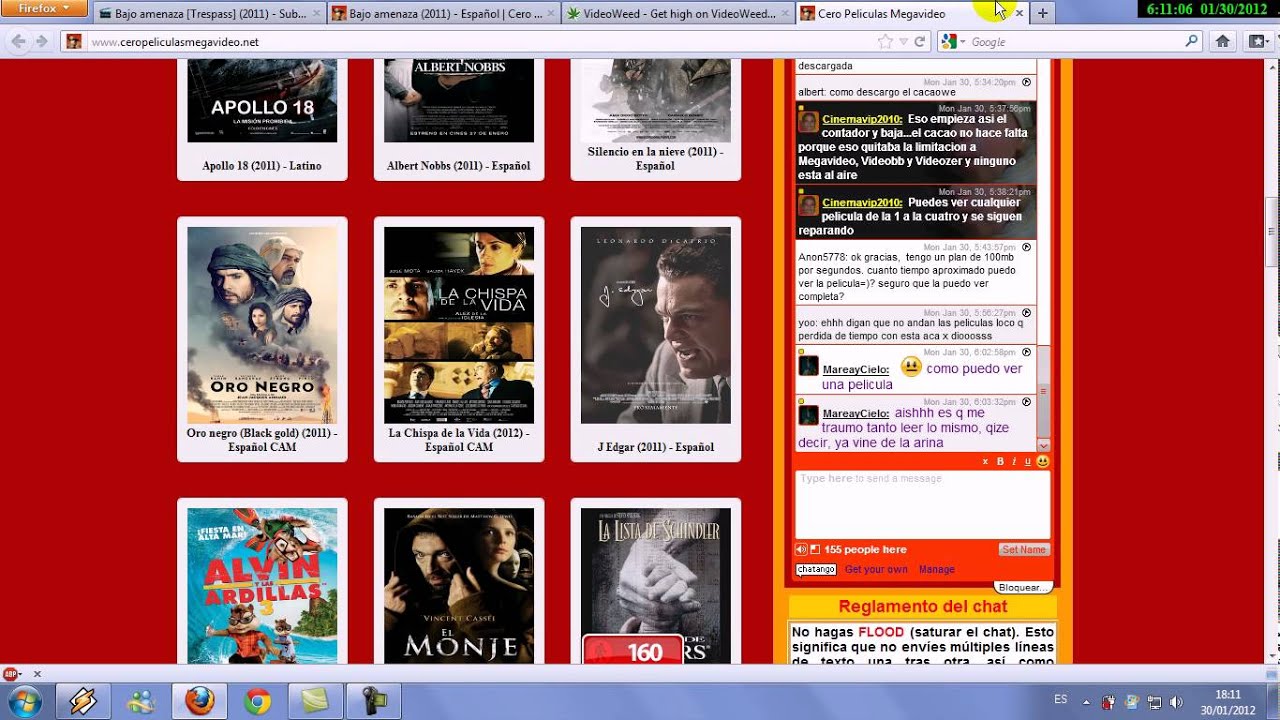This screenshot has width=1280, height=720.
Task: Go to the browser home page icon
Action: click(1222, 42)
